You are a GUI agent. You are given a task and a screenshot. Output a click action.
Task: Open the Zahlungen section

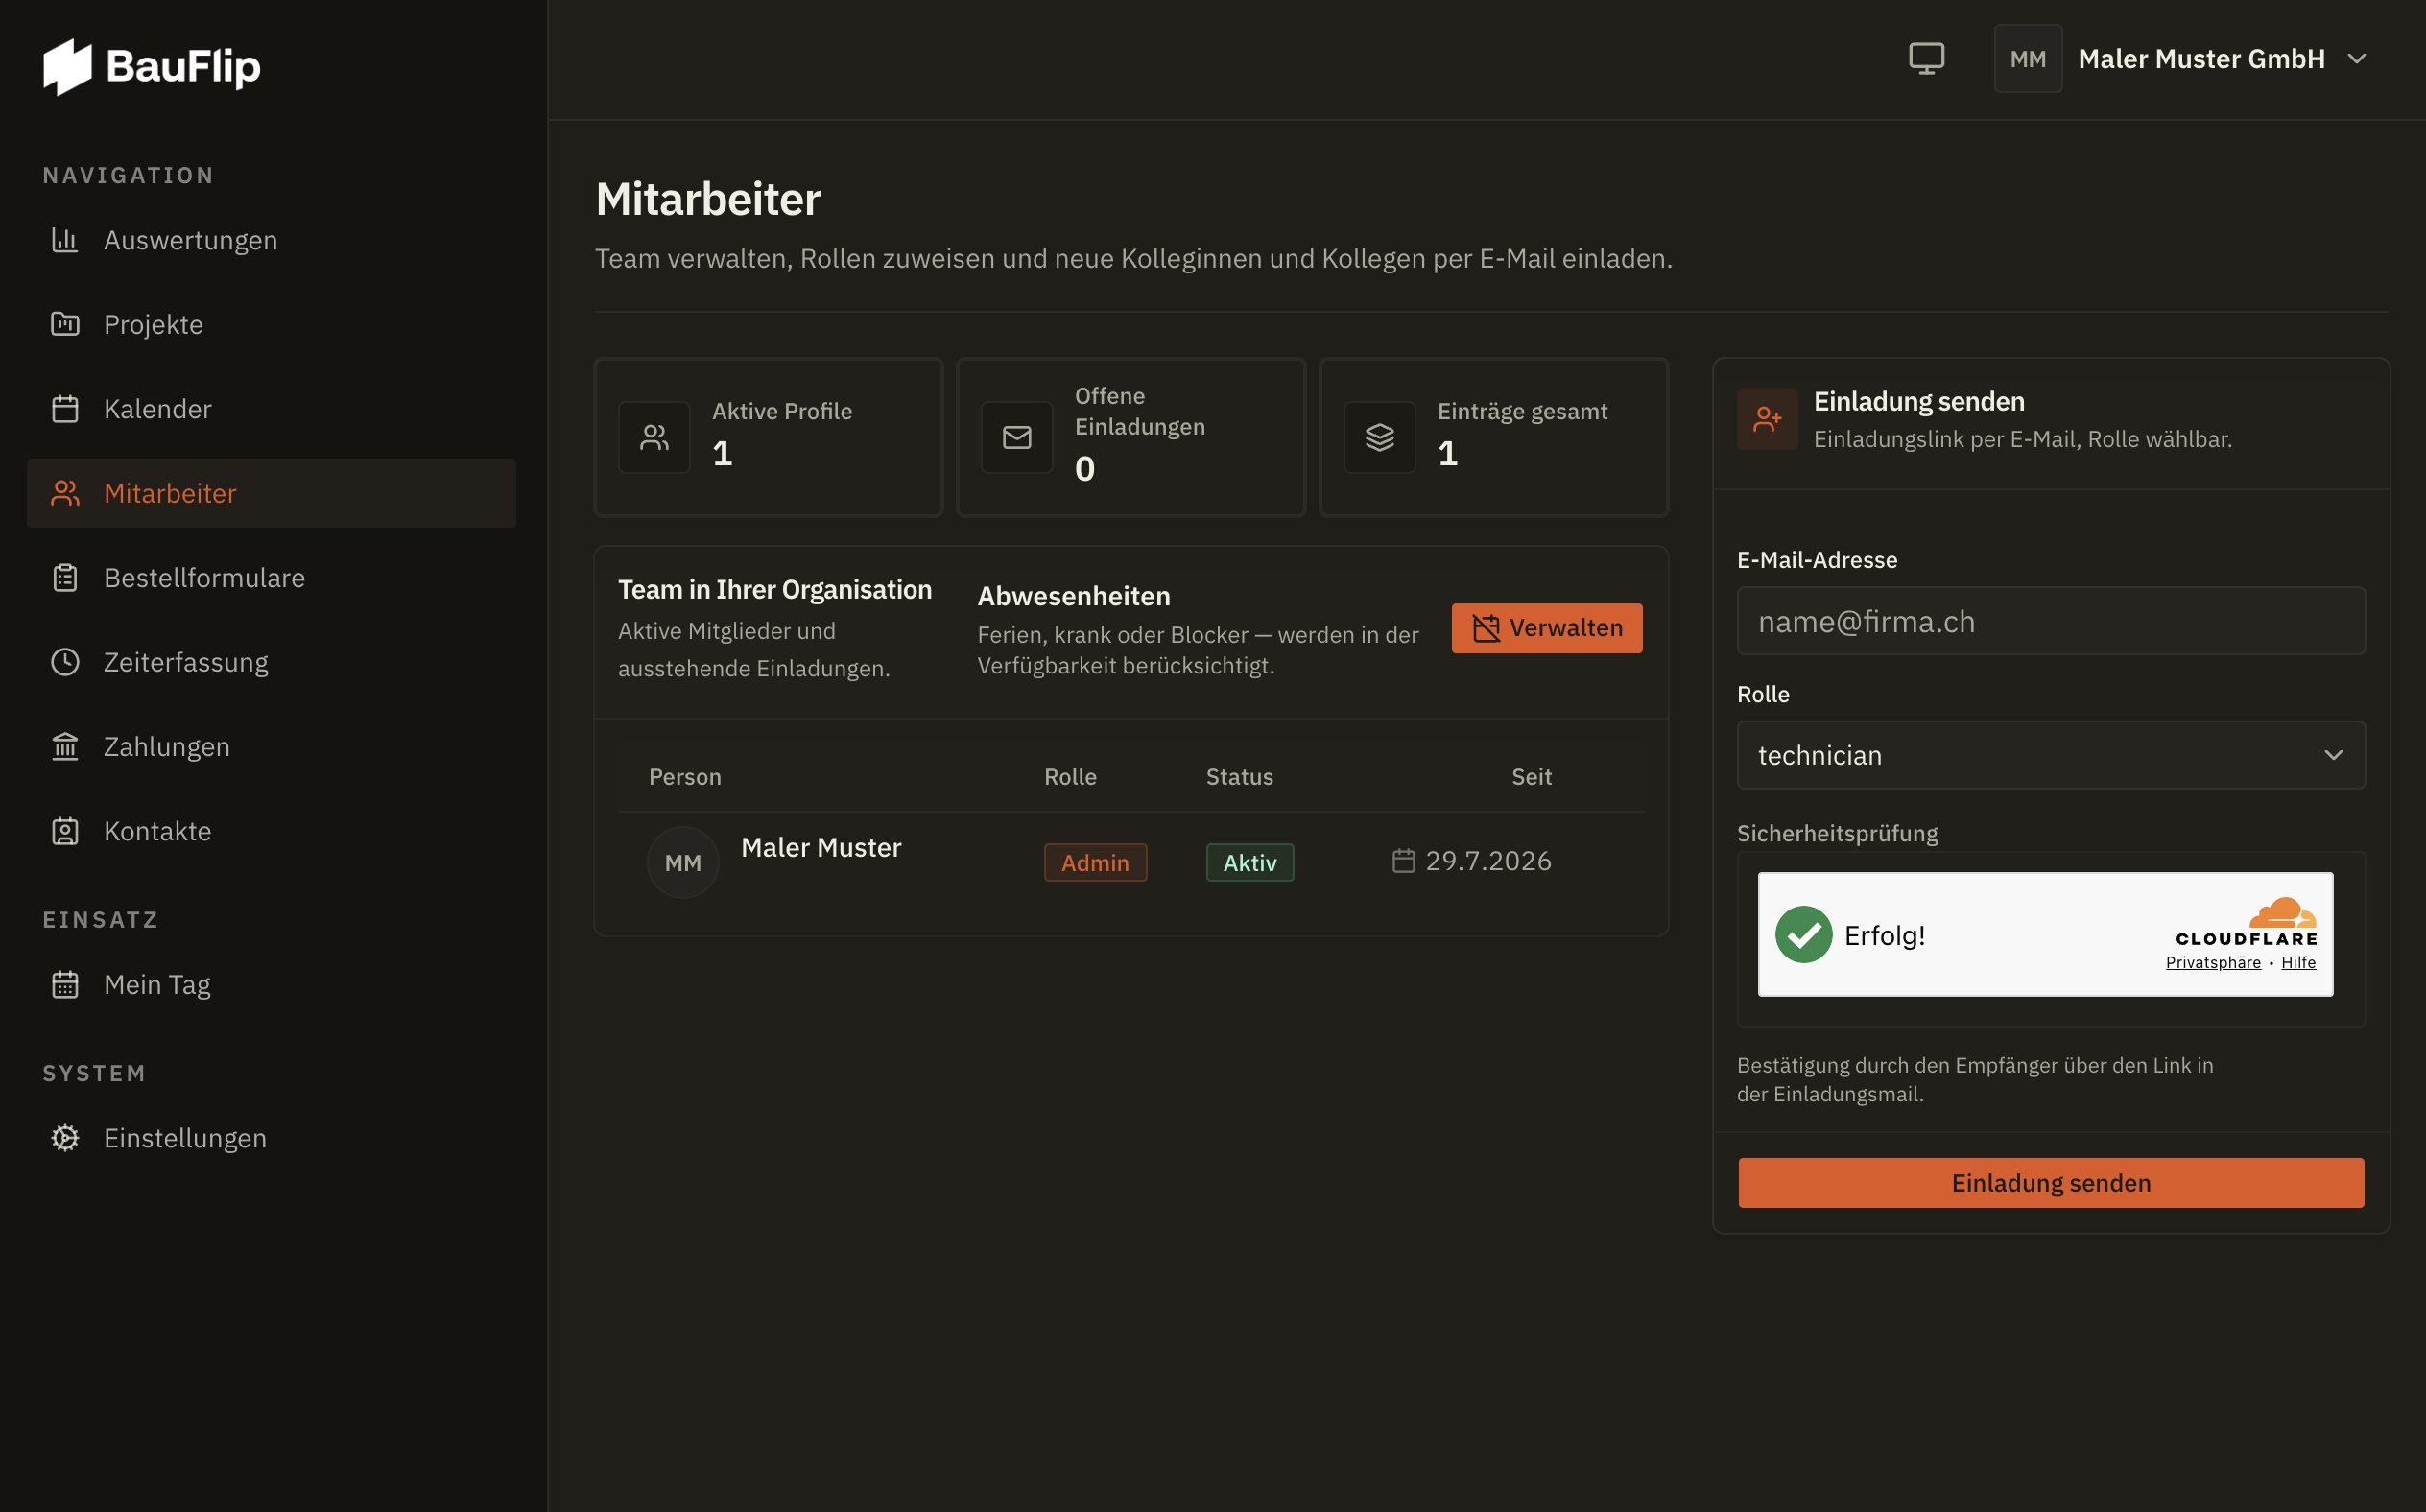(271, 747)
